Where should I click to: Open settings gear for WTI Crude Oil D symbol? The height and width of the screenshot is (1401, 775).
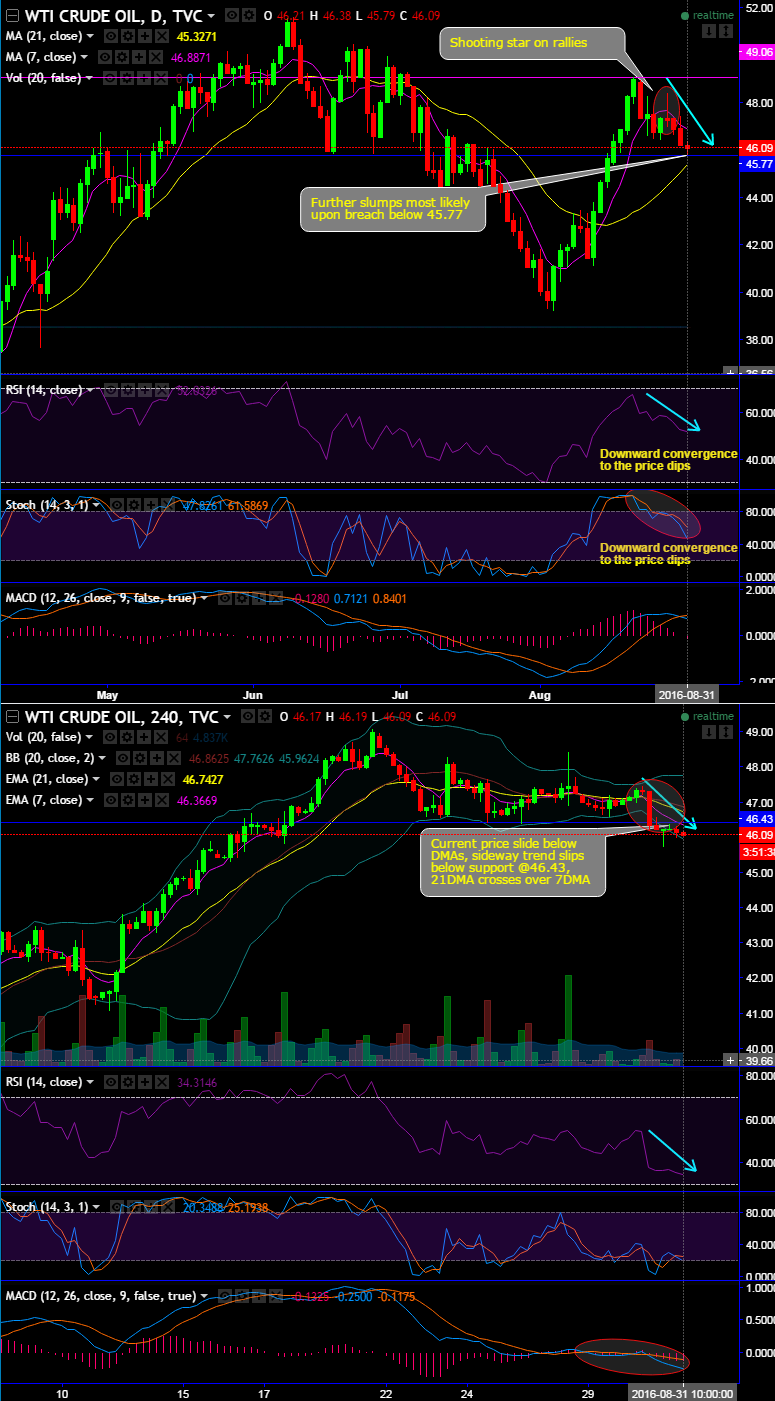coord(247,15)
